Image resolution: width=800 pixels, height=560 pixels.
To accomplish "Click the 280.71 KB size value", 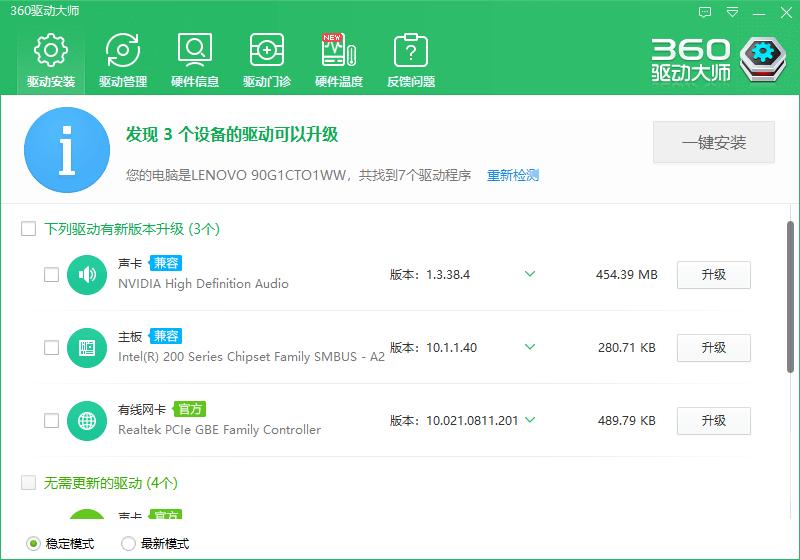I will 627,348.
